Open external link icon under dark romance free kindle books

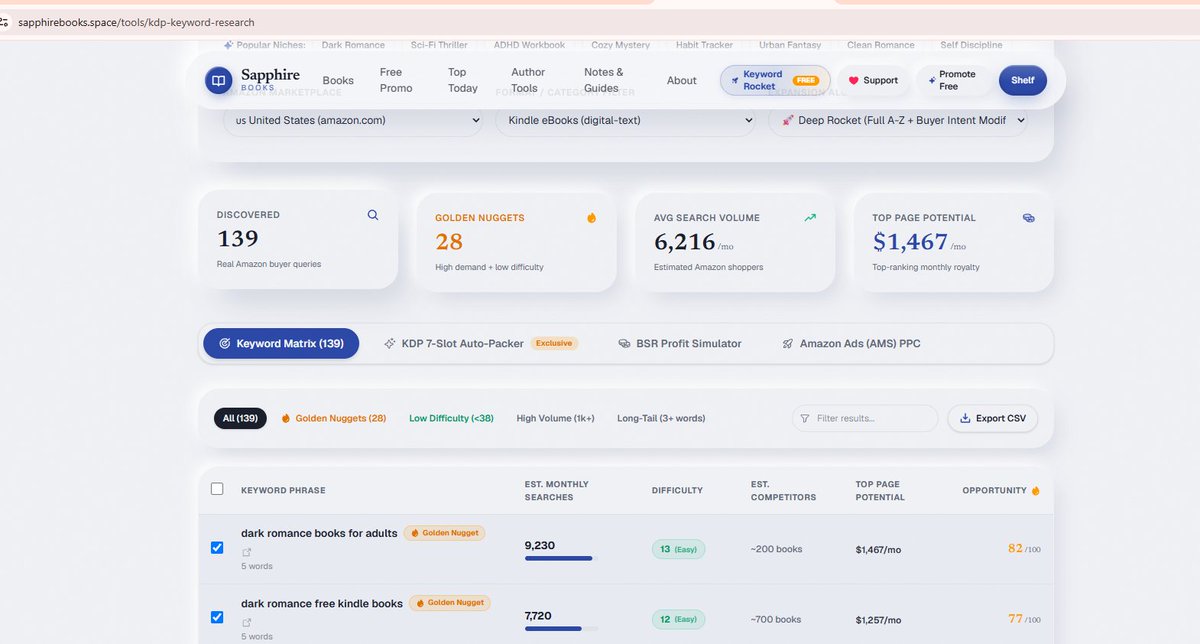(x=246, y=621)
